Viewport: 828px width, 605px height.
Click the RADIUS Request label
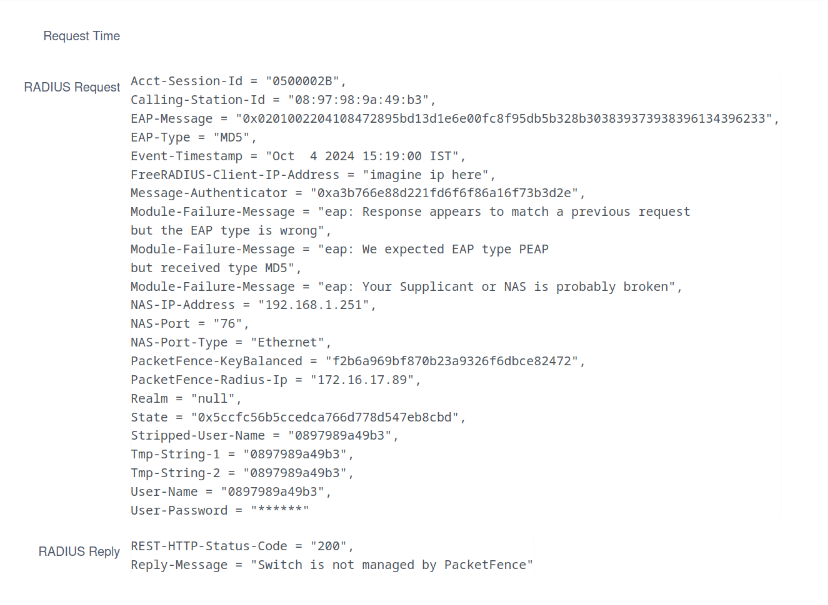72,87
